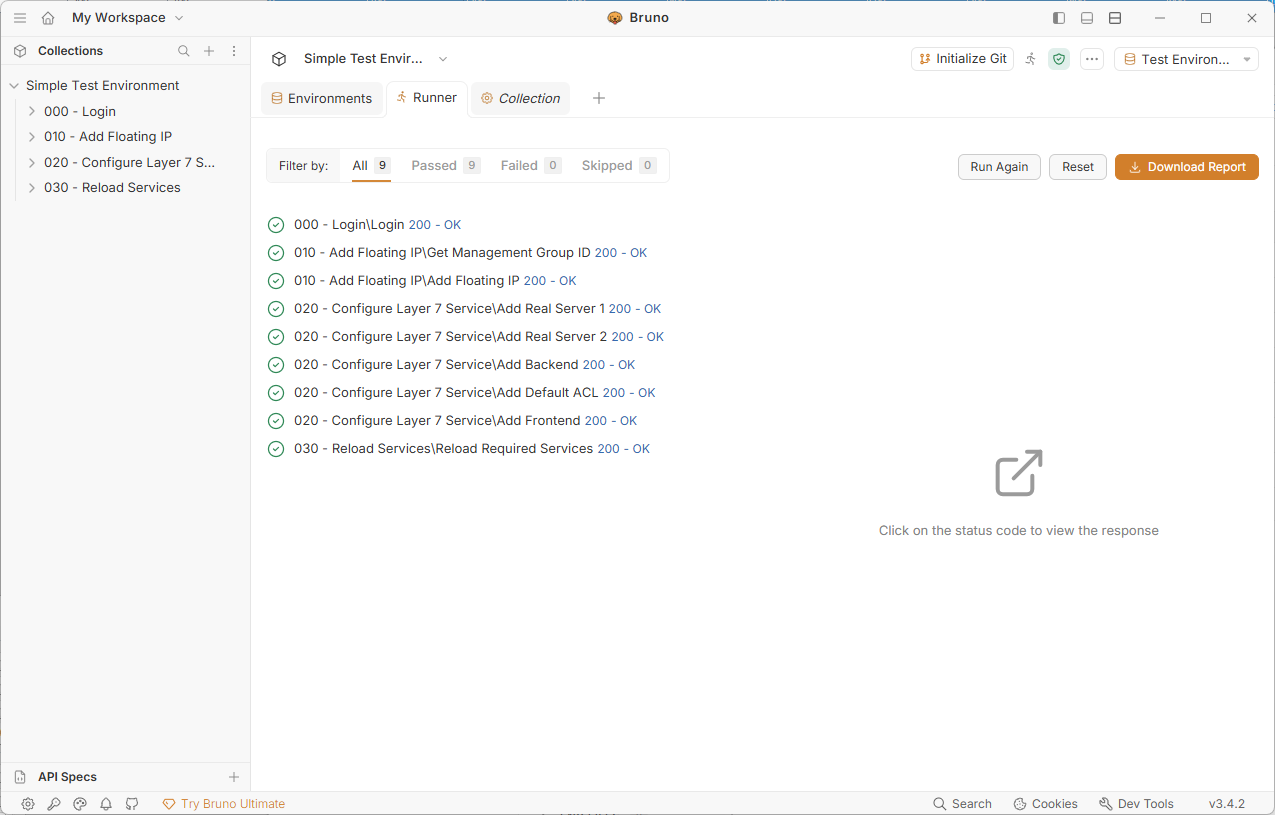Filter results by All
The width and height of the screenshot is (1275, 815).
point(371,166)
